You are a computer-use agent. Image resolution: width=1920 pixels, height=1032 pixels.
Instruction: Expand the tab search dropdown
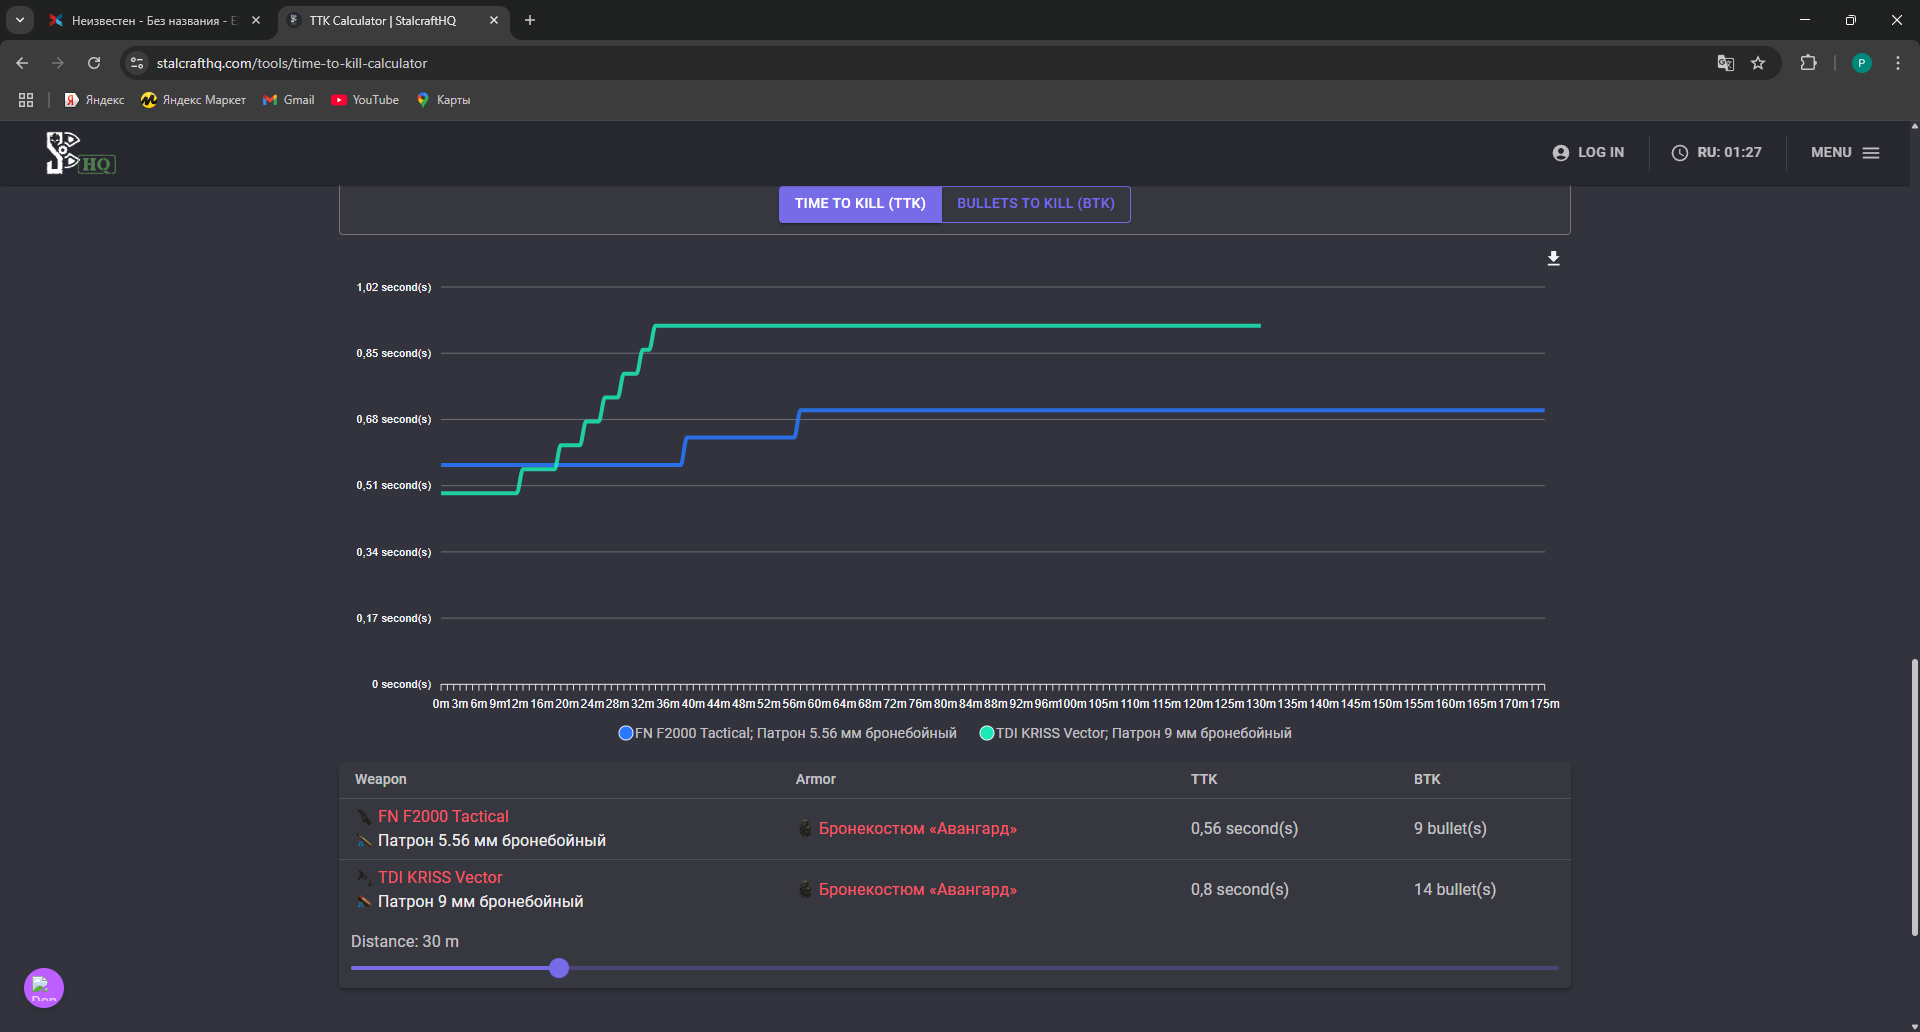(20, 20)
